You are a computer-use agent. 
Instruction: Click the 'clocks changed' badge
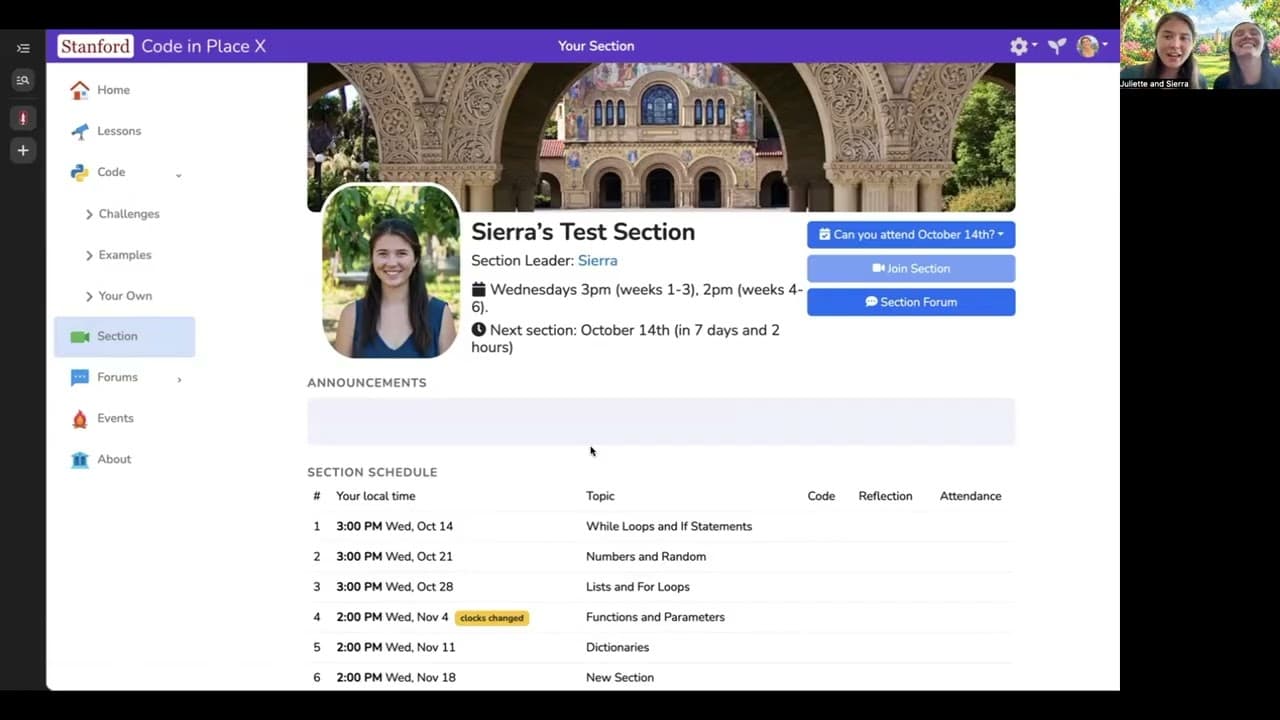click(491, 618)
